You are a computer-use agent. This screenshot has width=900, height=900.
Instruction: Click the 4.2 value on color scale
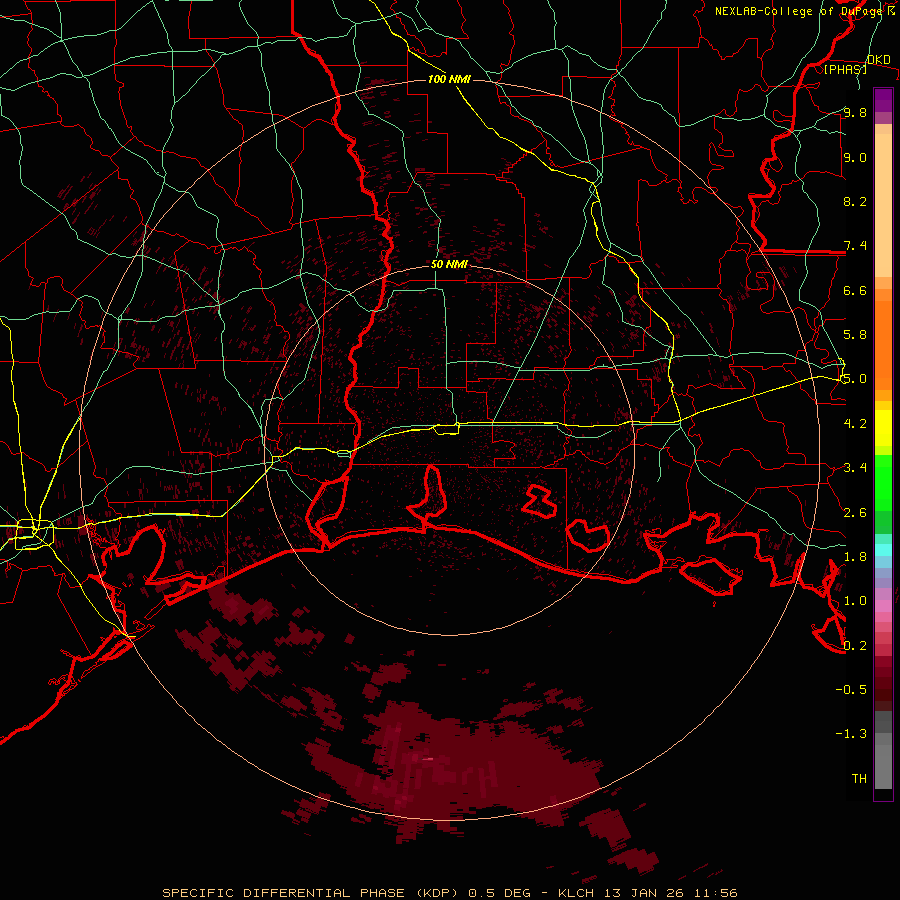[x=855, y=424]
